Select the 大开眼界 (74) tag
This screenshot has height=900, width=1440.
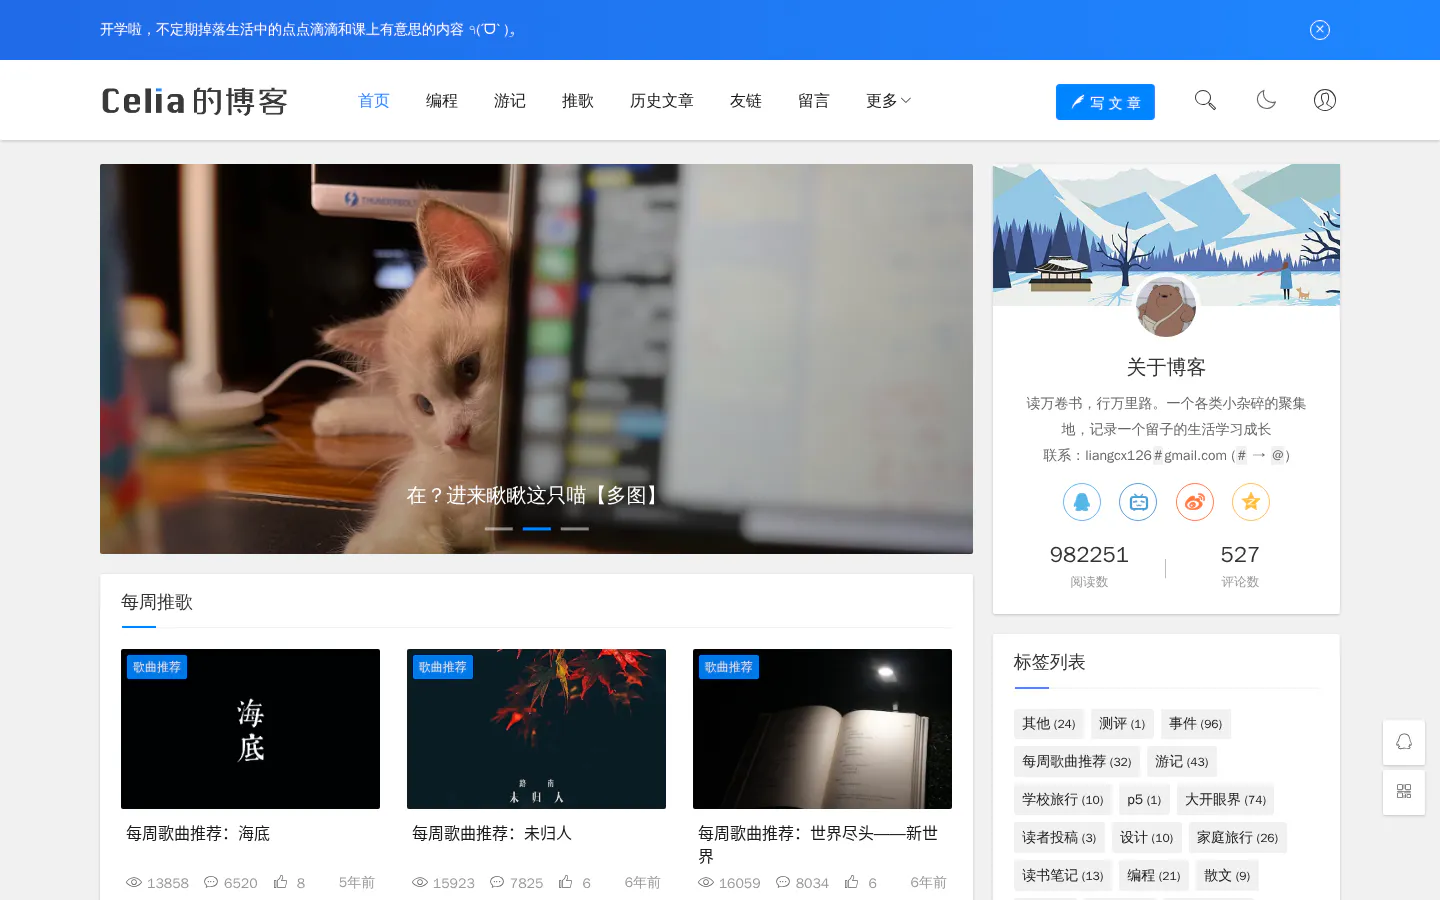(x=1226, y=800)
